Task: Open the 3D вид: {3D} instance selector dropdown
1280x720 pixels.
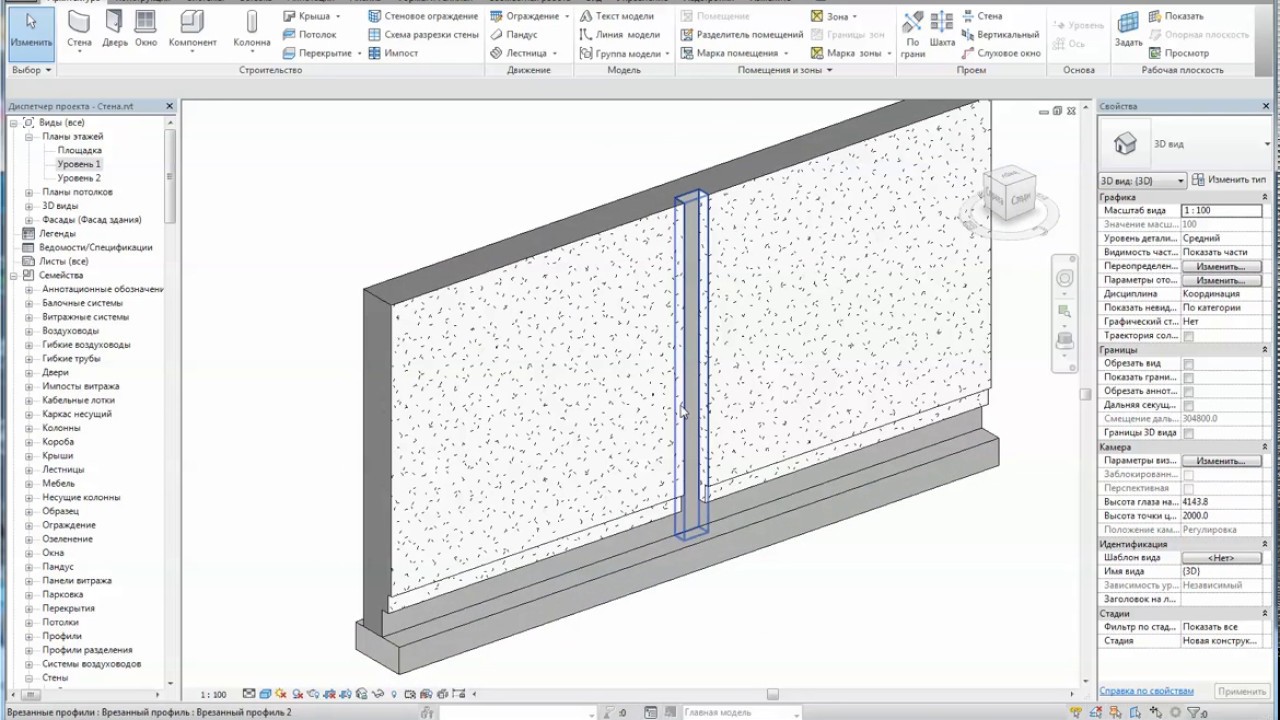Action: (x=1142, y=181)
